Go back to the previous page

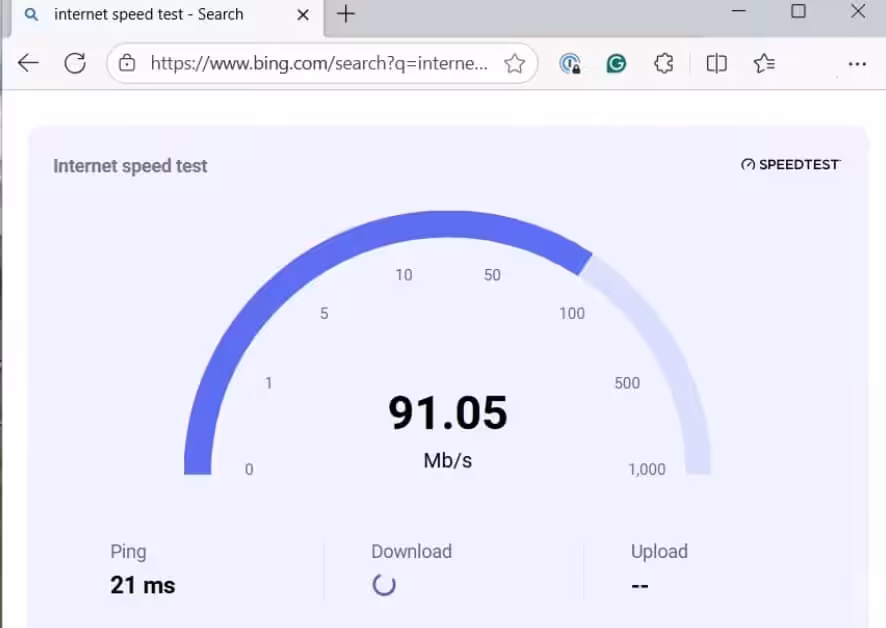[28, 63]
